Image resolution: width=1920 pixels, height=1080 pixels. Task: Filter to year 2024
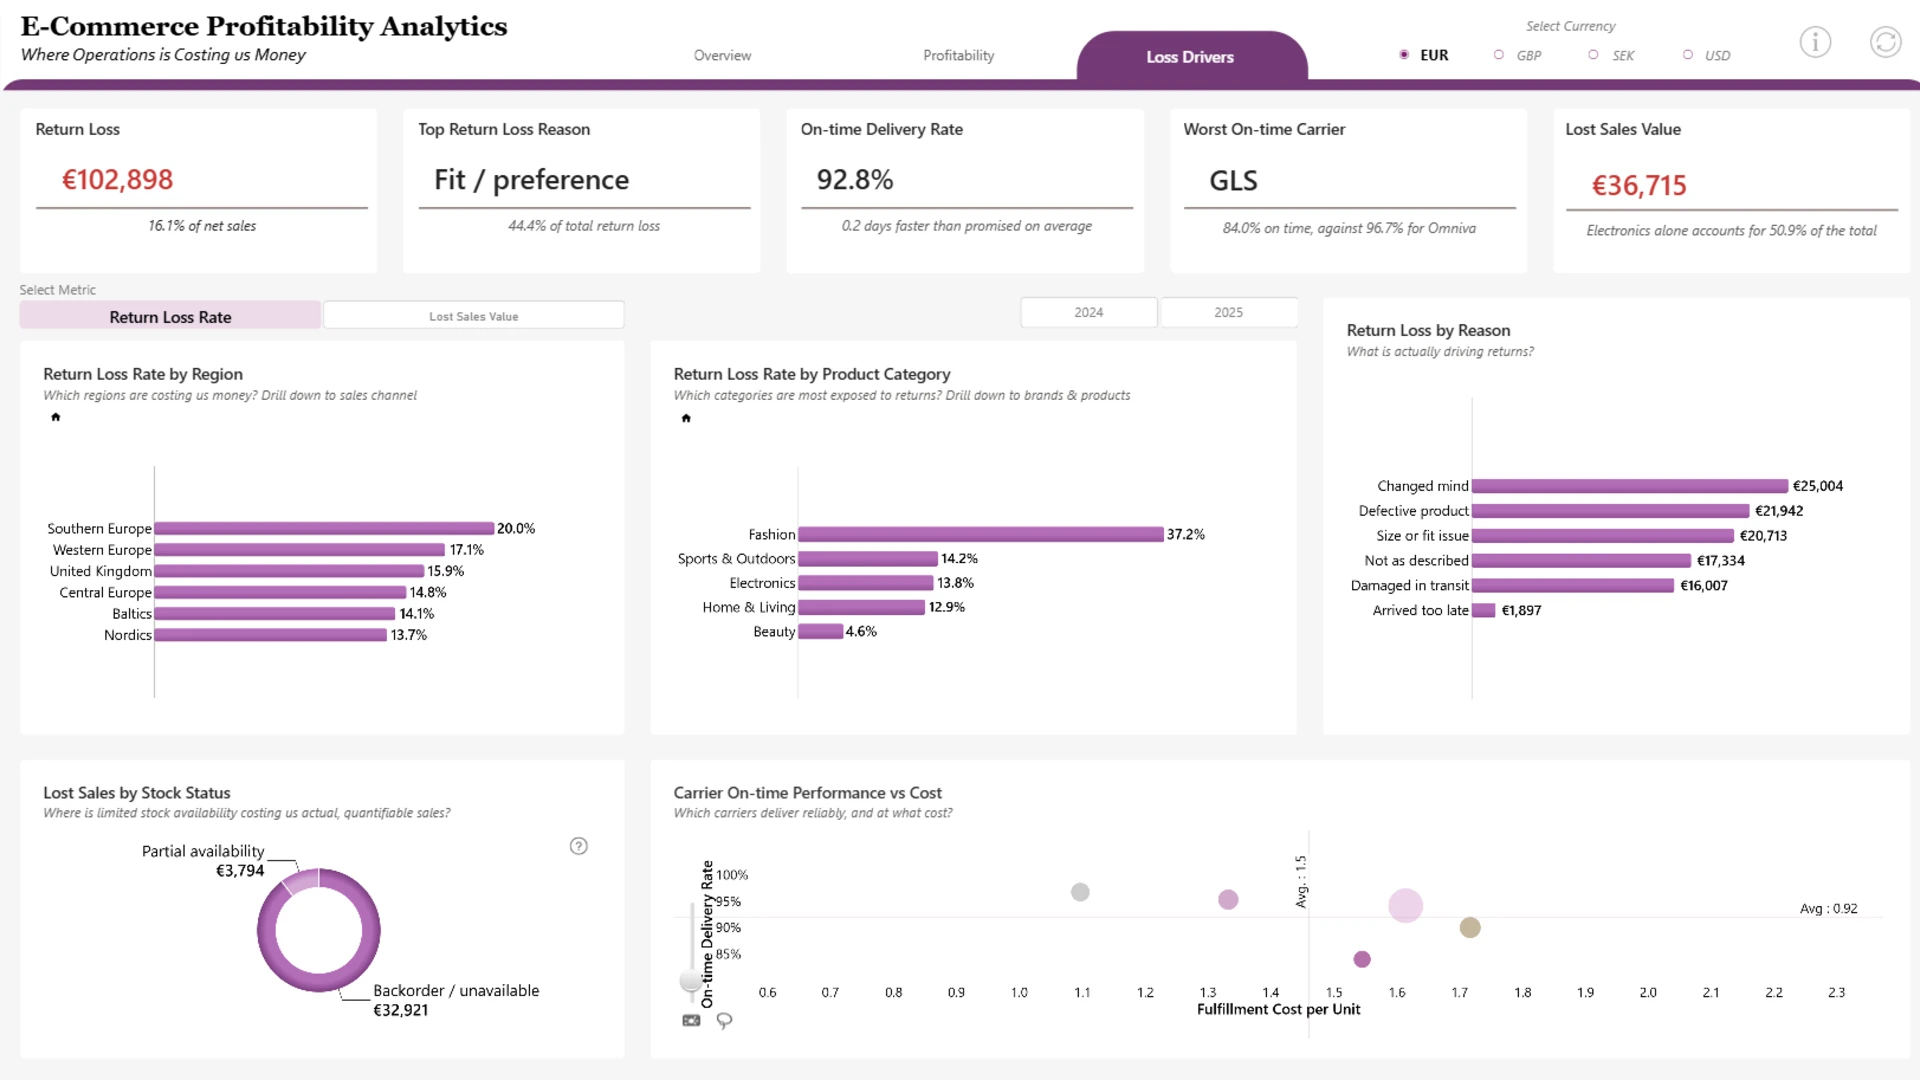(1089, 312)
